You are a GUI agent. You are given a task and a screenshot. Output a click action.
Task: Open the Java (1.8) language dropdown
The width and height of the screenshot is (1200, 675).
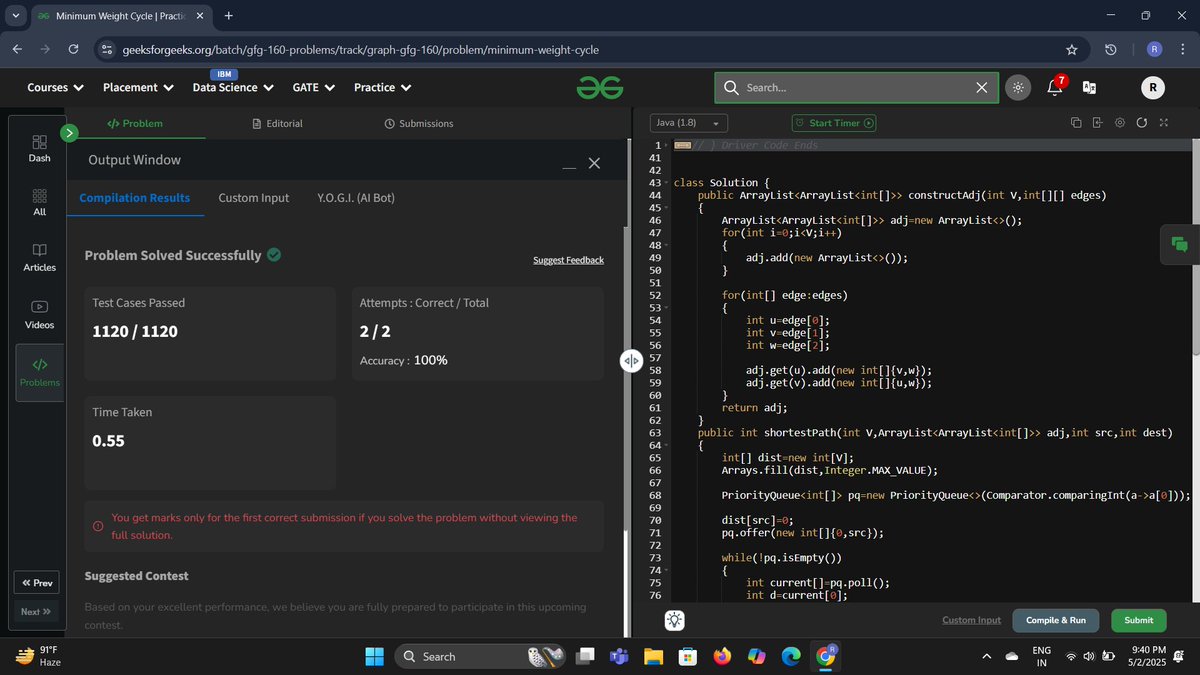688,123
